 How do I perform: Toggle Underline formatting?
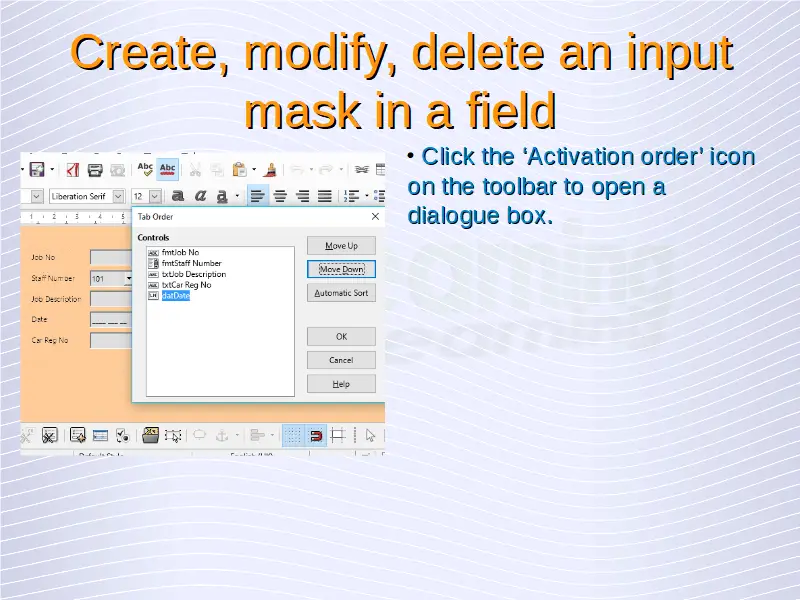coord(222,196)
